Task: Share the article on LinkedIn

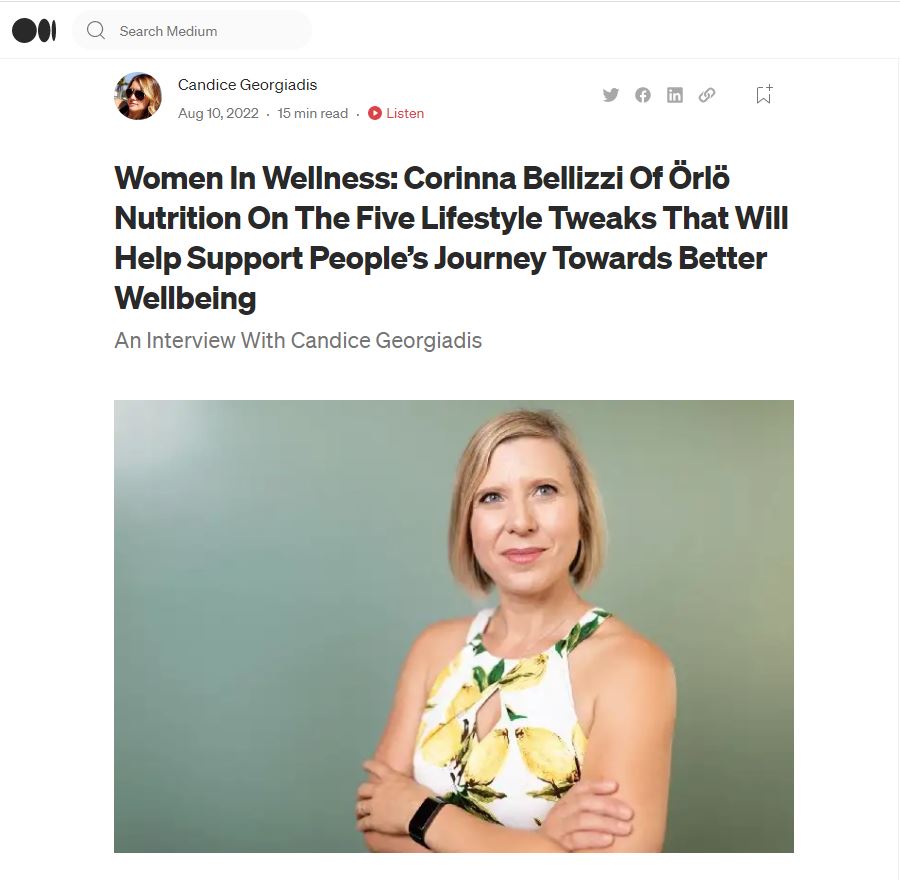Action: click(675, 94)
